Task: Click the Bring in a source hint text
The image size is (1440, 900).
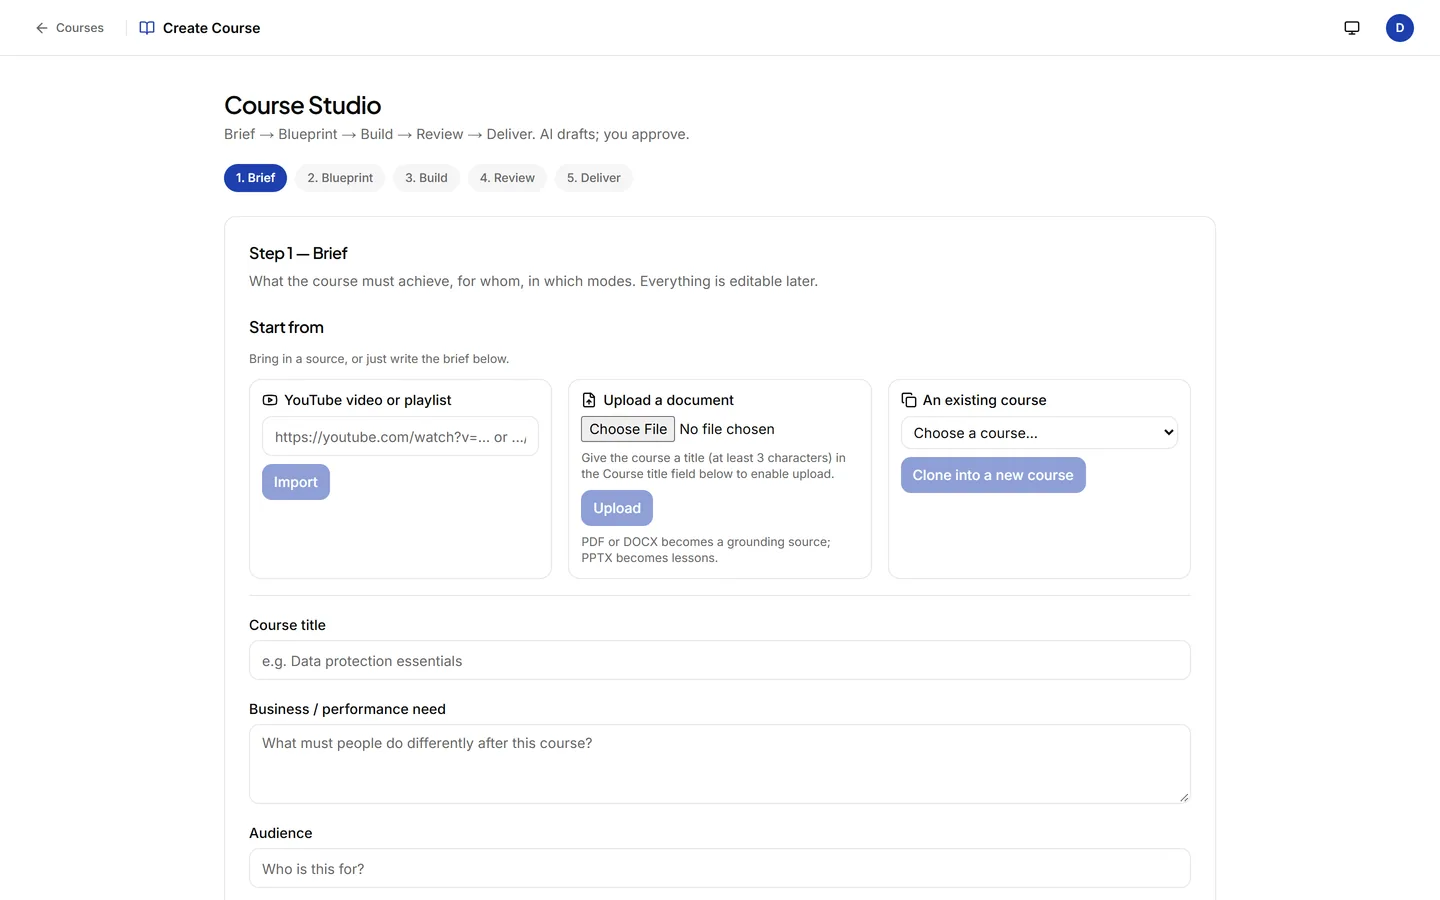Action: [x=379, y=359]
